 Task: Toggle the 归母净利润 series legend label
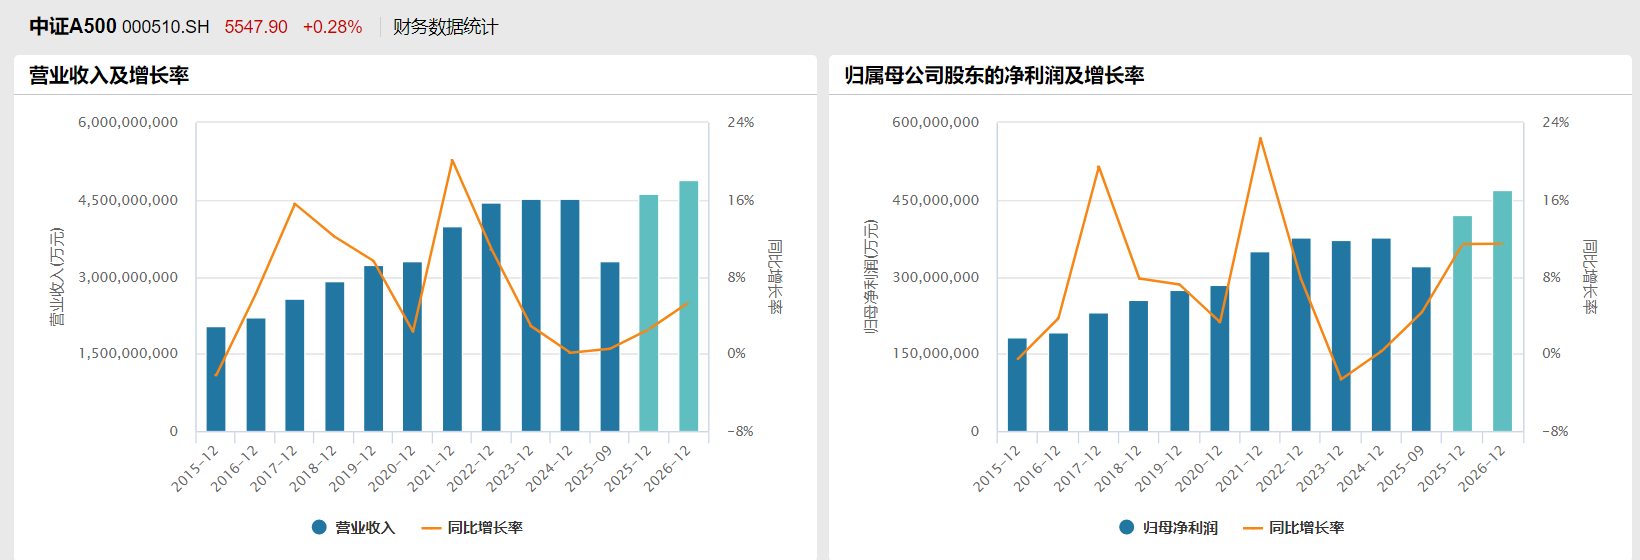(x=1180, y=528)
